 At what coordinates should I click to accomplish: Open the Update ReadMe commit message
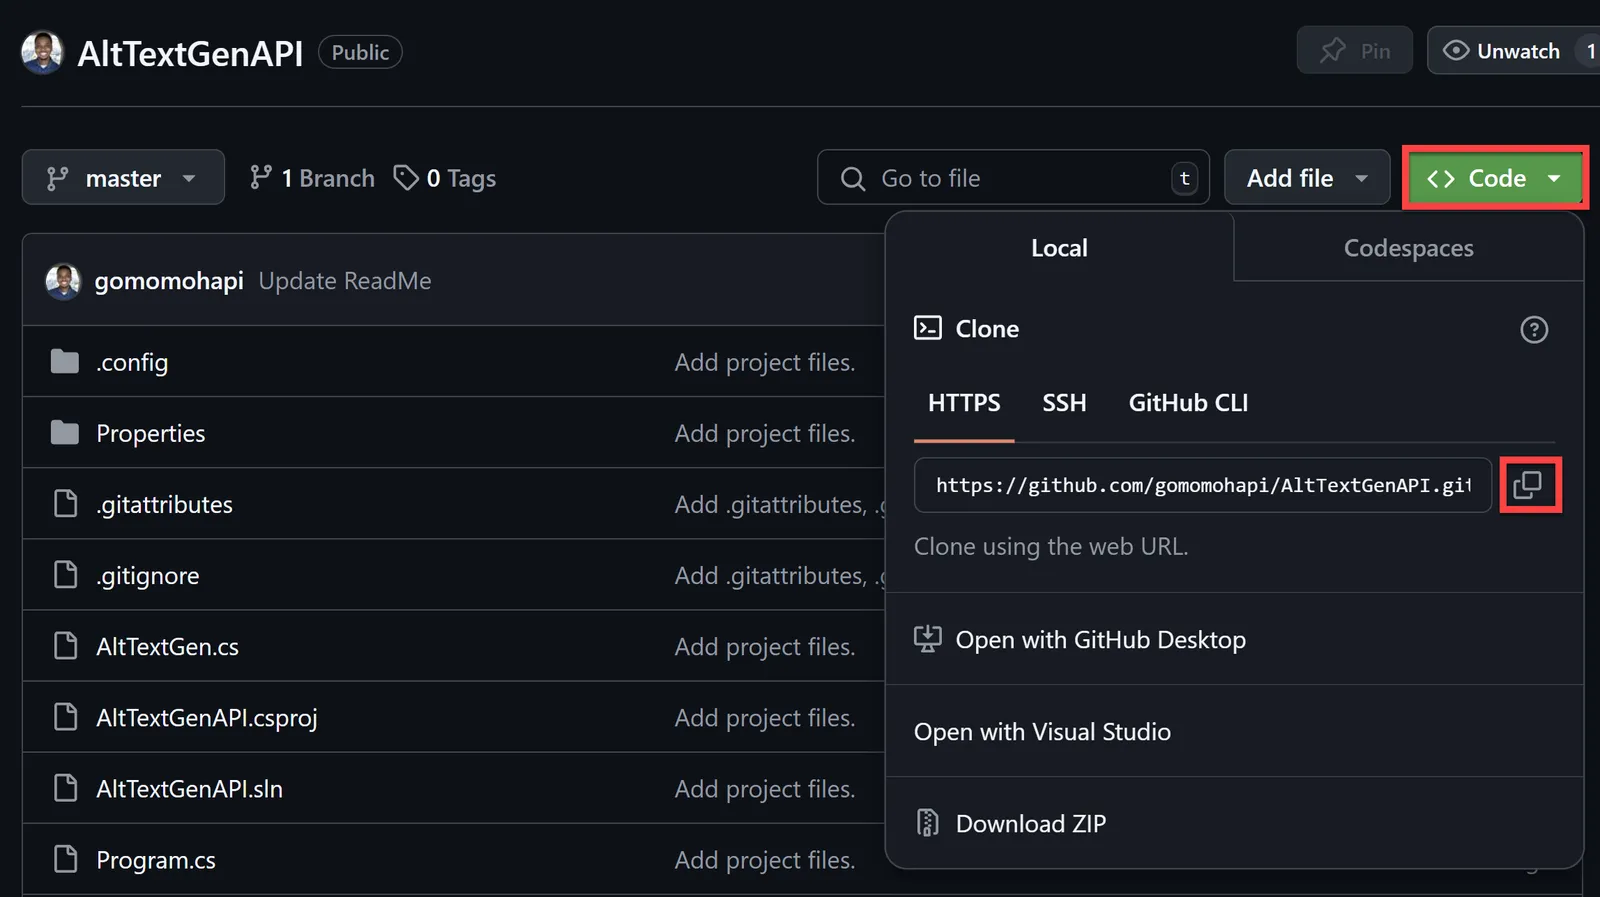click(345, 281)
